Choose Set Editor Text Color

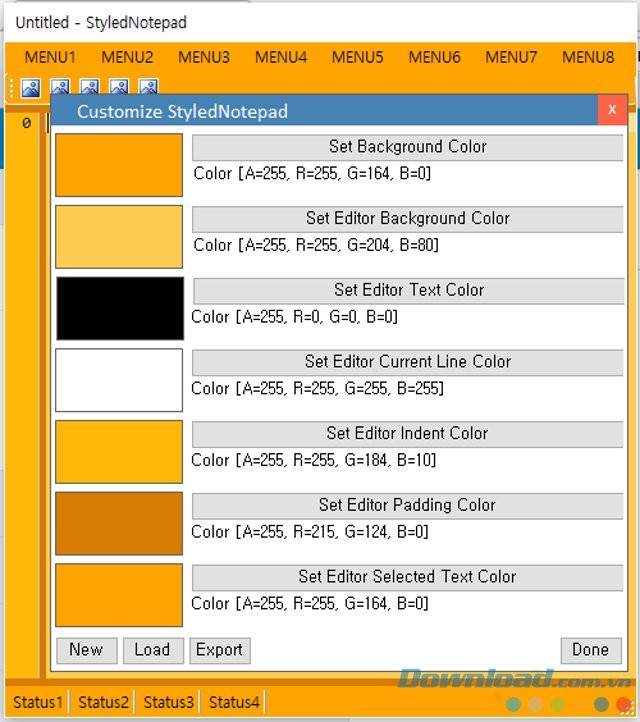click(x=408, y=290)
